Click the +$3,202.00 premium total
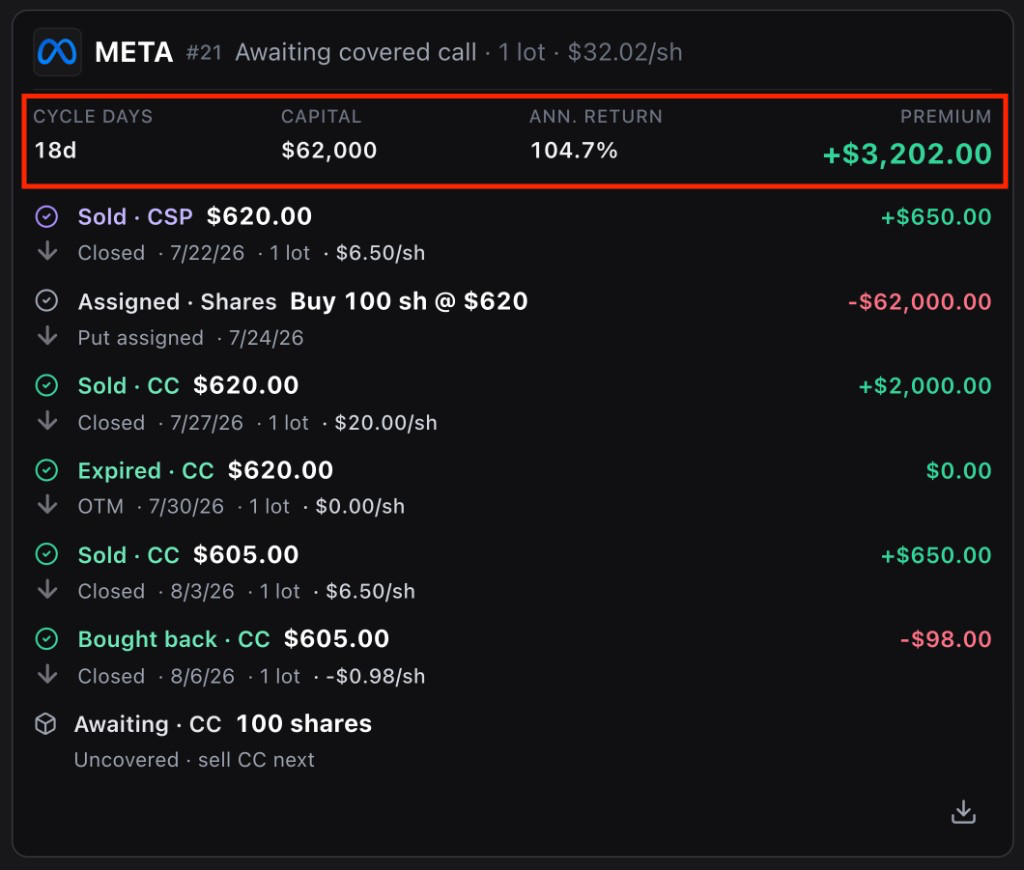 907,155
